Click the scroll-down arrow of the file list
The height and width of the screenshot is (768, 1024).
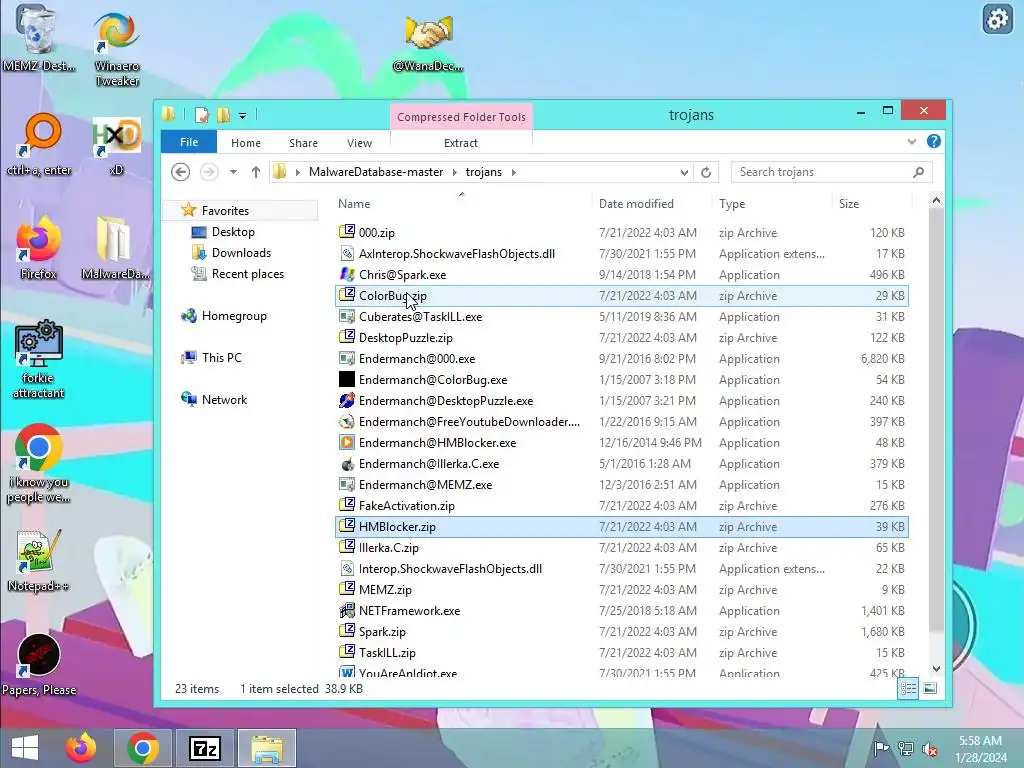point(936,669)
